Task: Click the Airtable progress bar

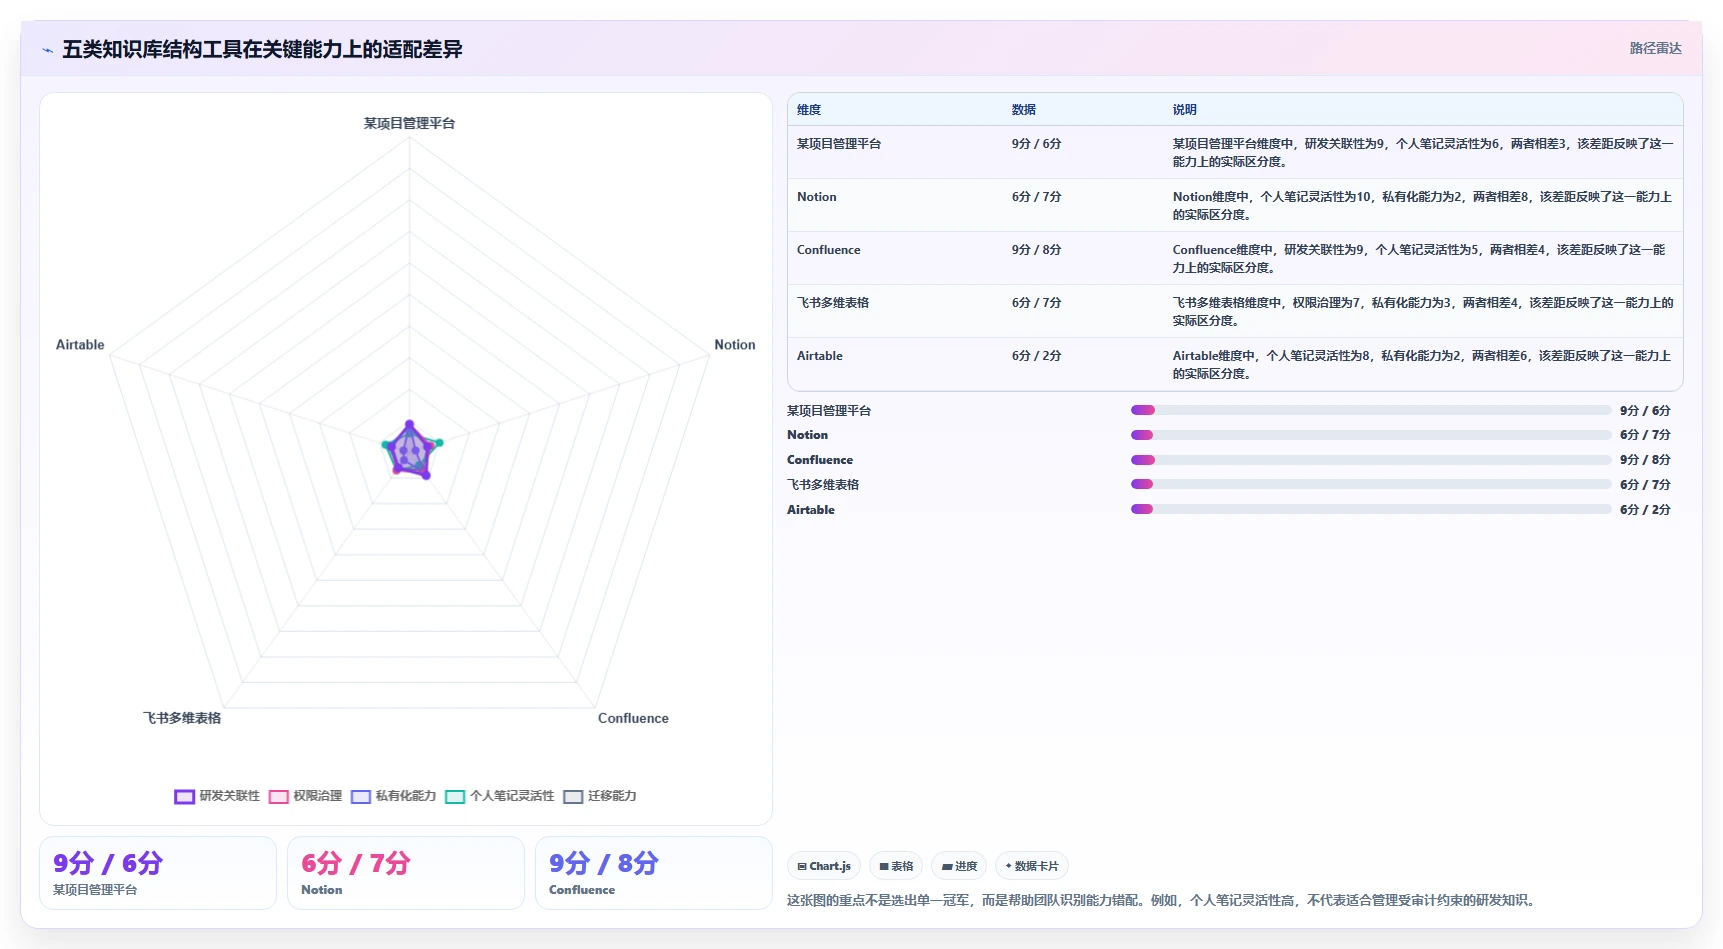Action: [x=1371, y=509]
